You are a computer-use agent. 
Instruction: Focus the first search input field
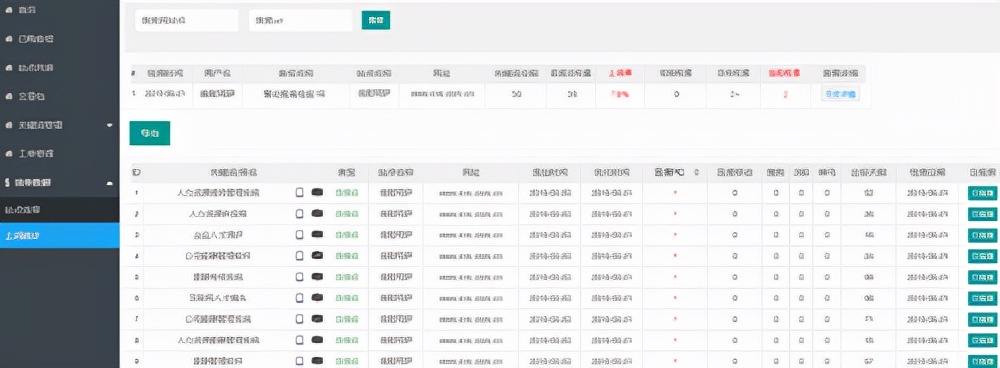click(x=187, y=20)
